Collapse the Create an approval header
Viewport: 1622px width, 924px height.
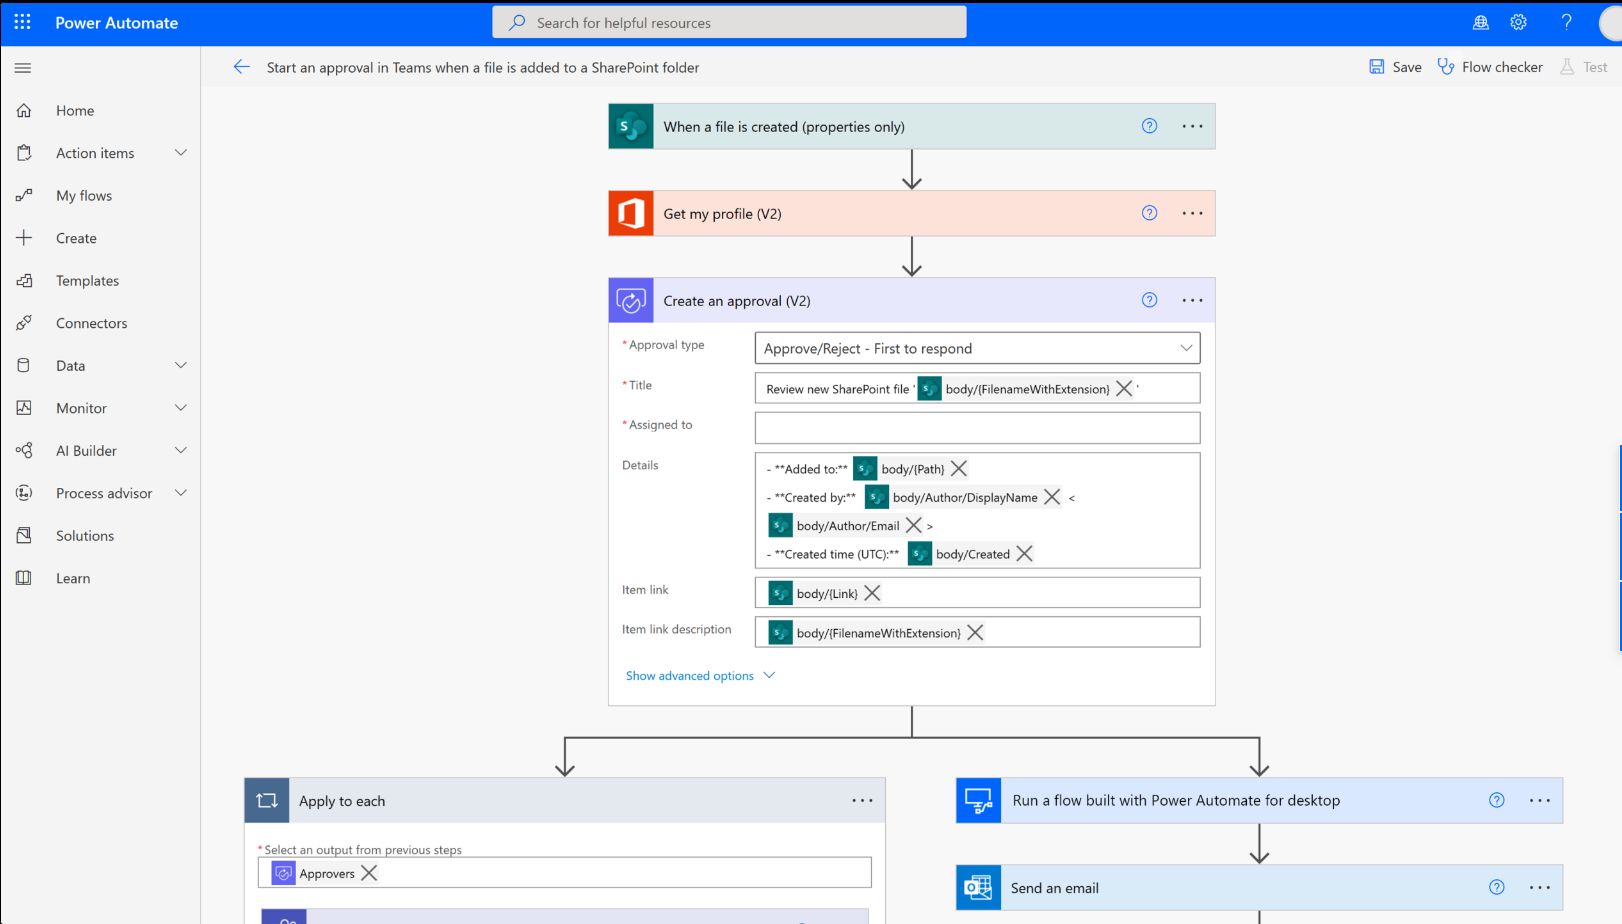click(x=911, y=301)
